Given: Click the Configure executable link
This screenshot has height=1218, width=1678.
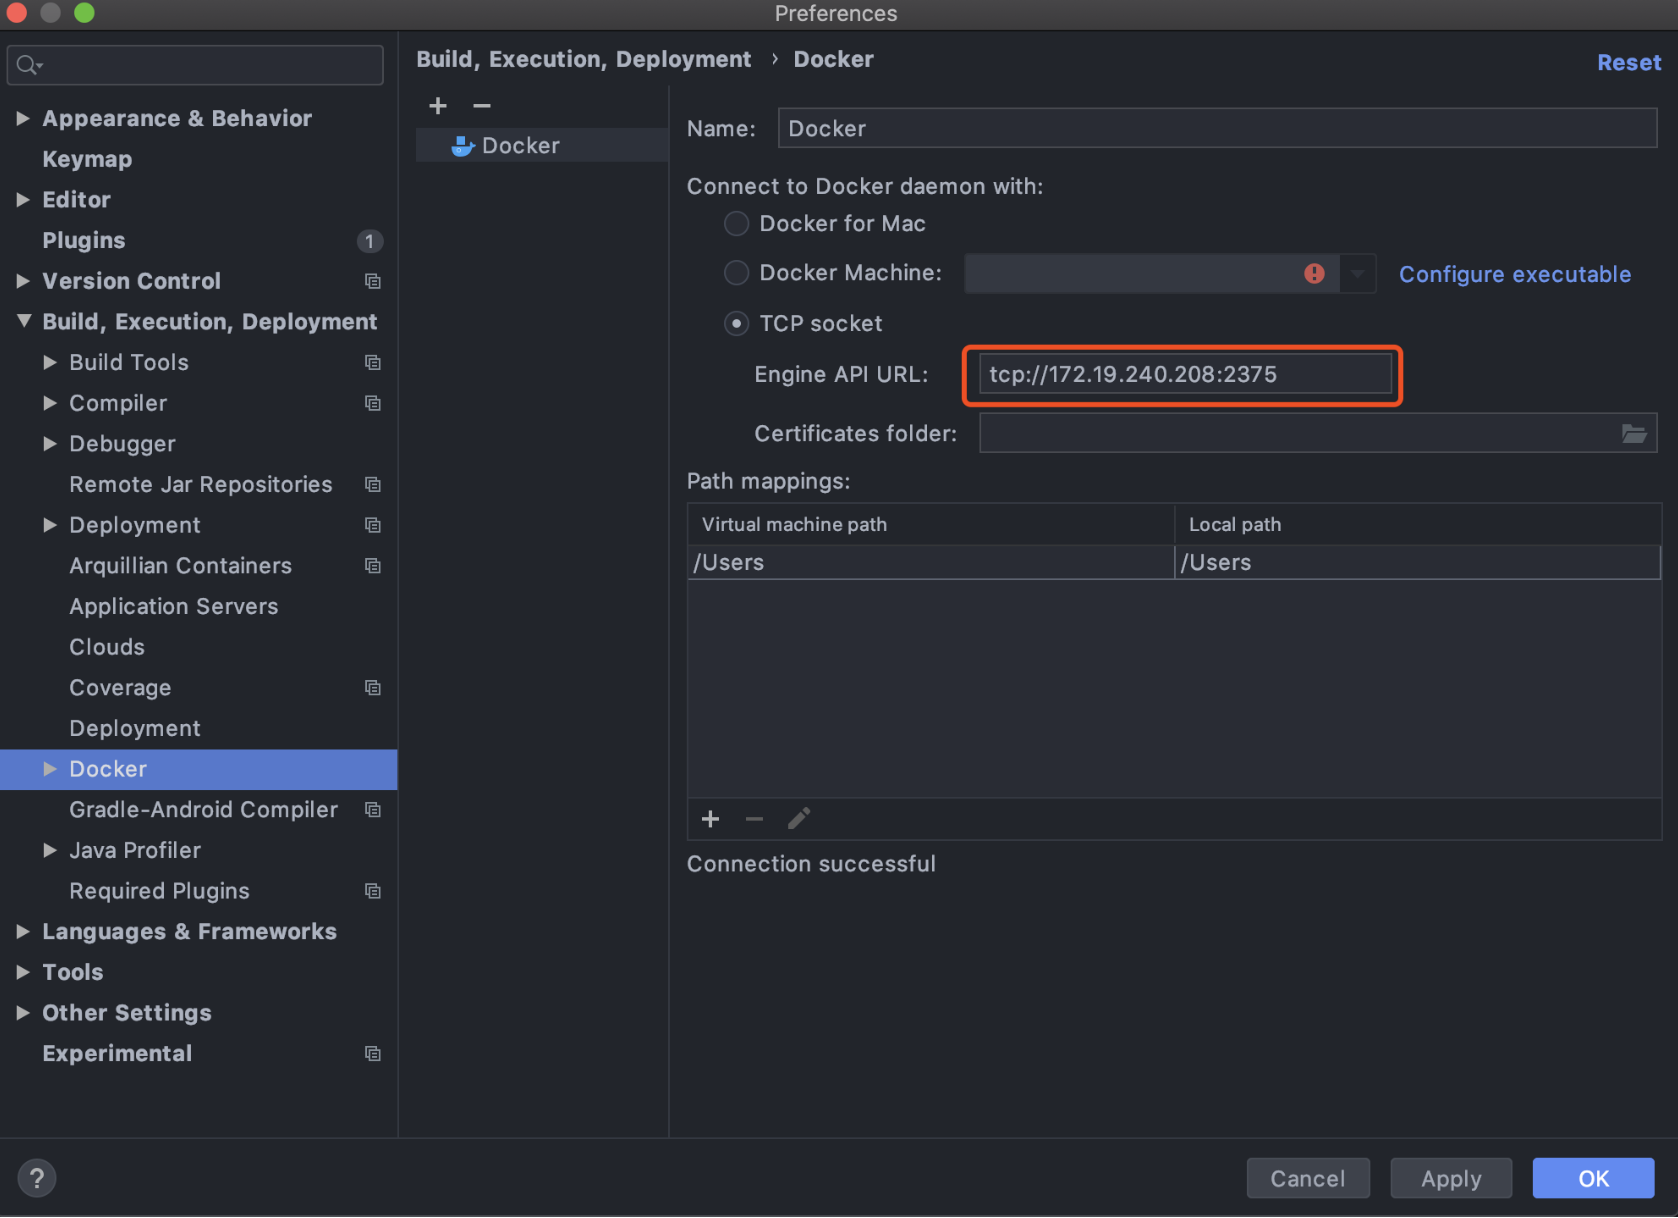Looking at the screenshot, I should pyautogui.click(x=1515, y=274).
